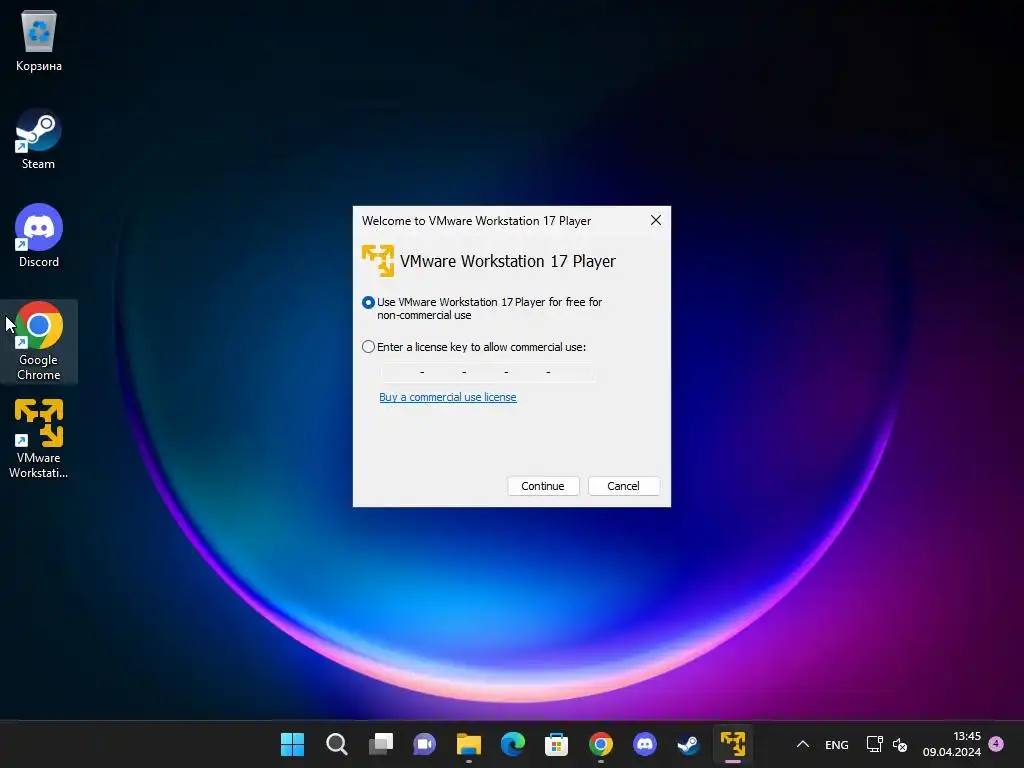Select the Google Chrome desktop shortcut
The height and width of the screenshot is (768, 1024).
(x=39, y=342)
